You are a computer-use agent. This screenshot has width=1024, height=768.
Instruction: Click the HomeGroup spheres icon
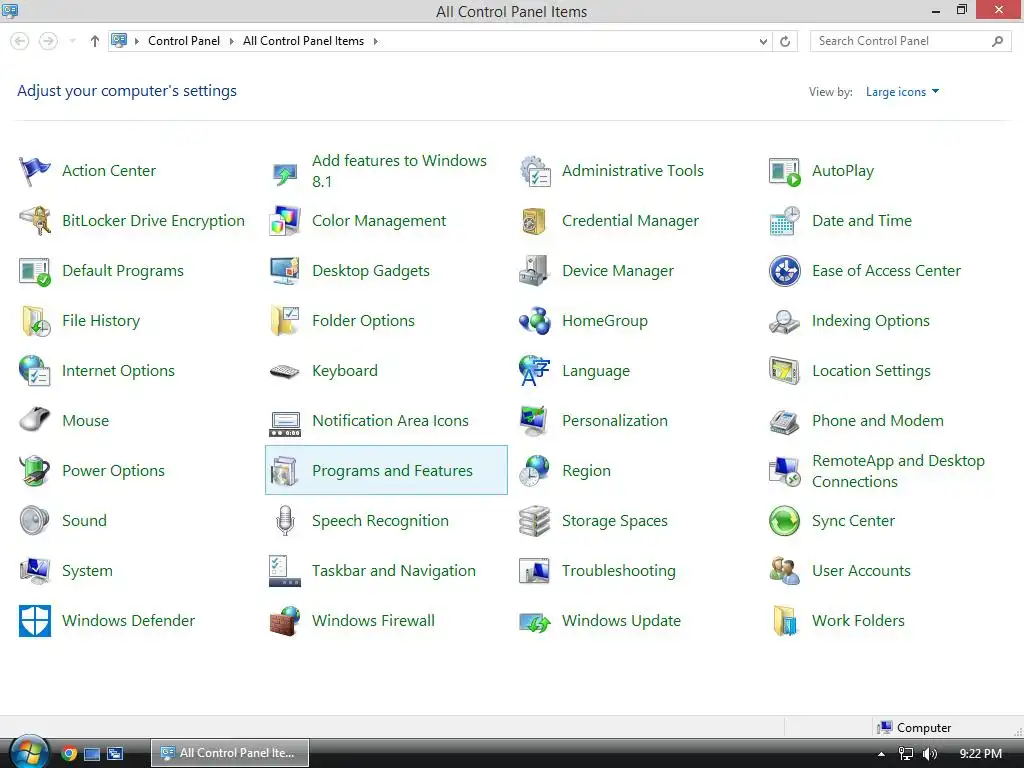[535, 321]
